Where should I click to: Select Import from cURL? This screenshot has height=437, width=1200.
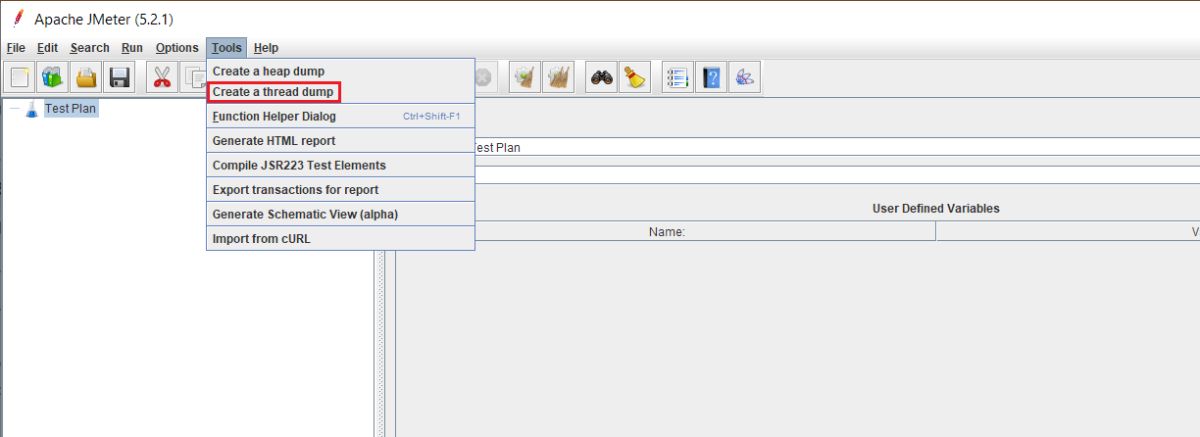(x=340, y=239)
